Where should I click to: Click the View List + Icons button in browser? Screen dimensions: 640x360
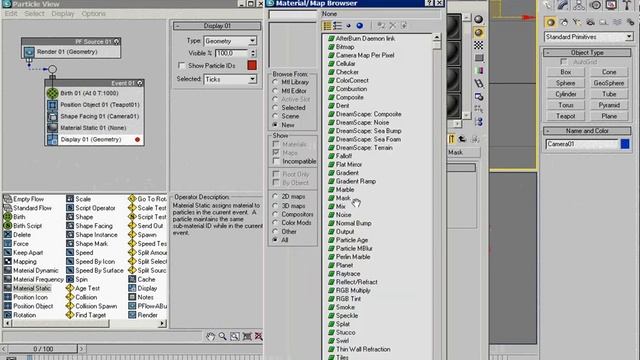pyautogui.click(x=327, y=26)
